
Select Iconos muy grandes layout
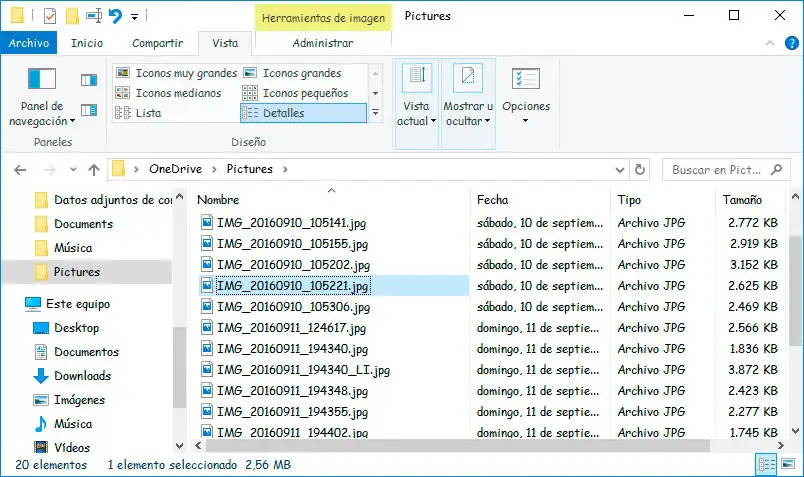click(x=176, y=73)
